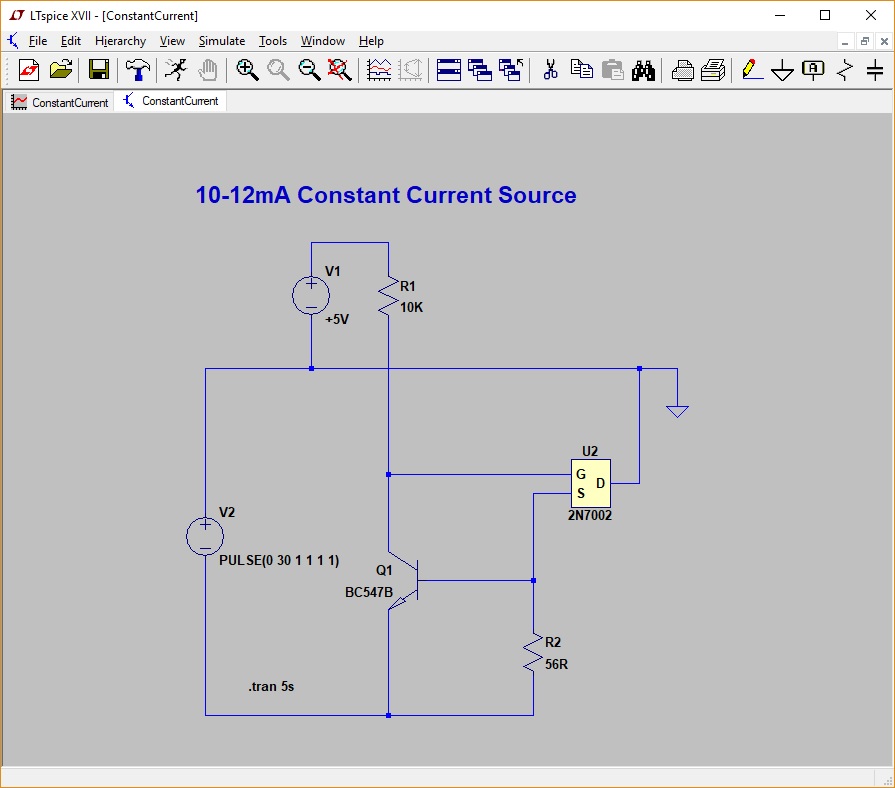
Task: Open the Simulate menu
Action: [221, 41]
